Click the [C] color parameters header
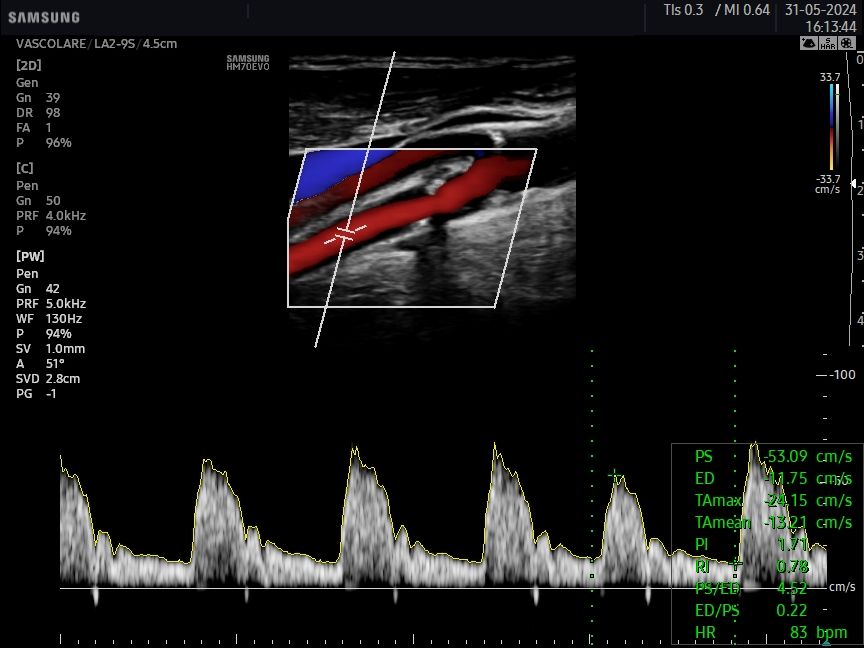Image resolution: width=864 pixels, height=648 pixels. pos(25,168)
